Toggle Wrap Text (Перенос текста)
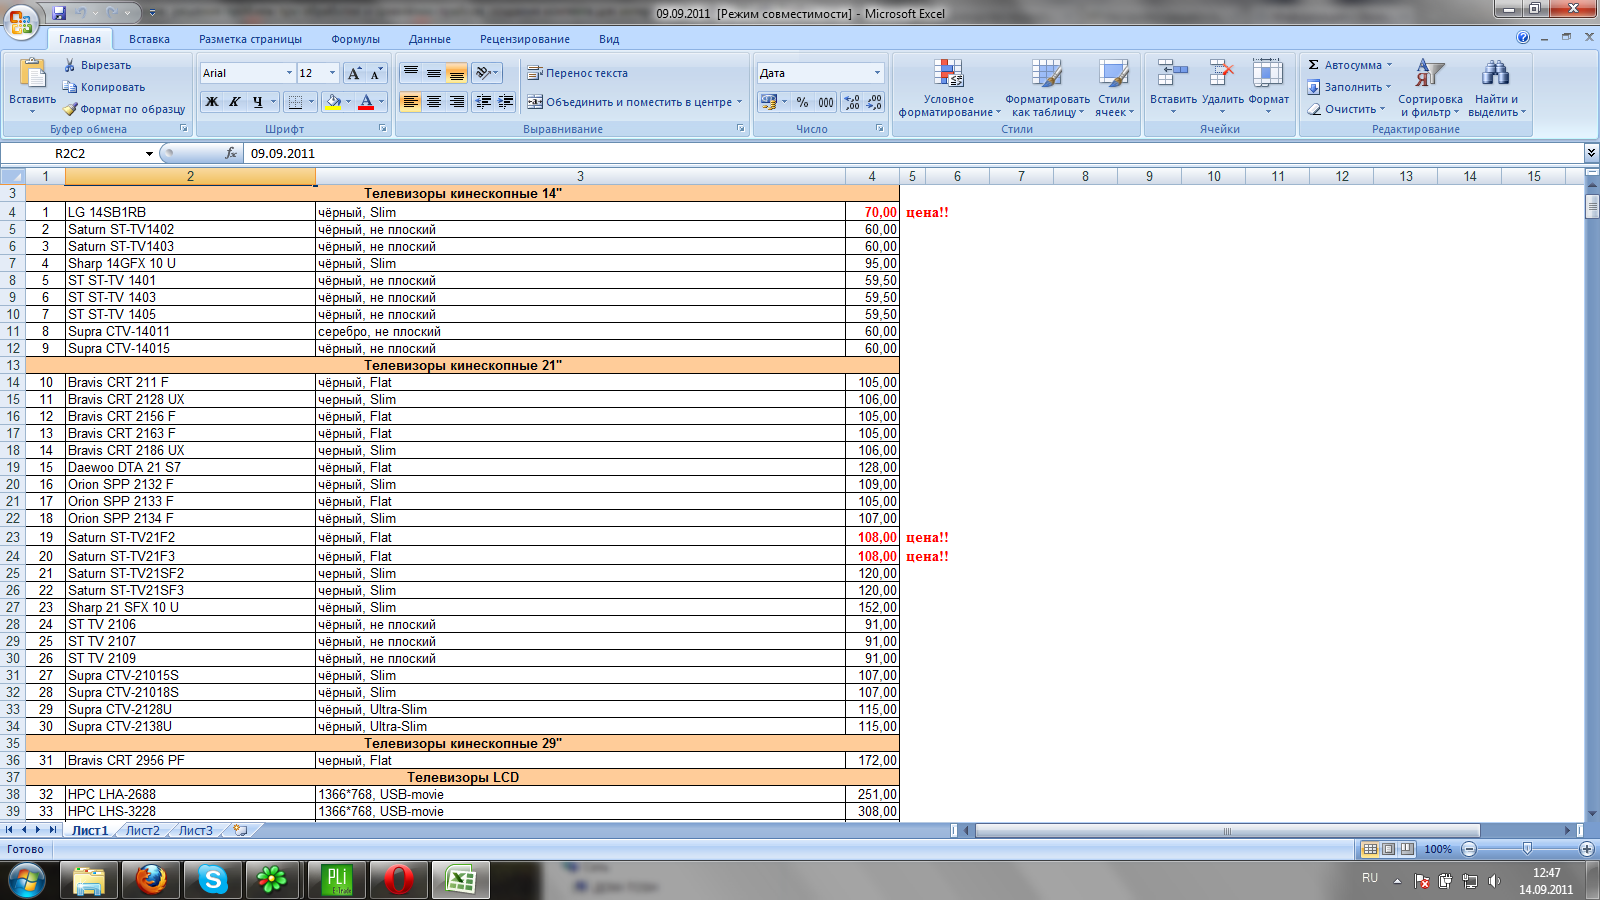 (578, 73)
